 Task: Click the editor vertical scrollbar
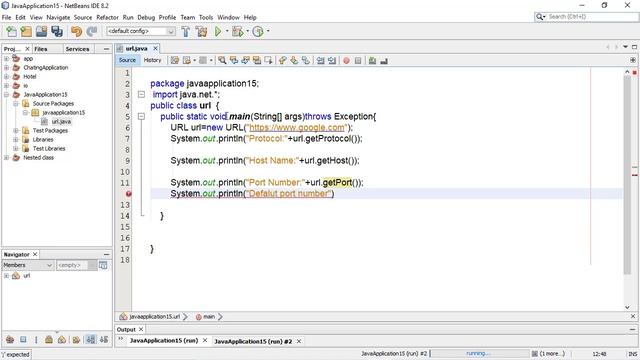point(627,176)
